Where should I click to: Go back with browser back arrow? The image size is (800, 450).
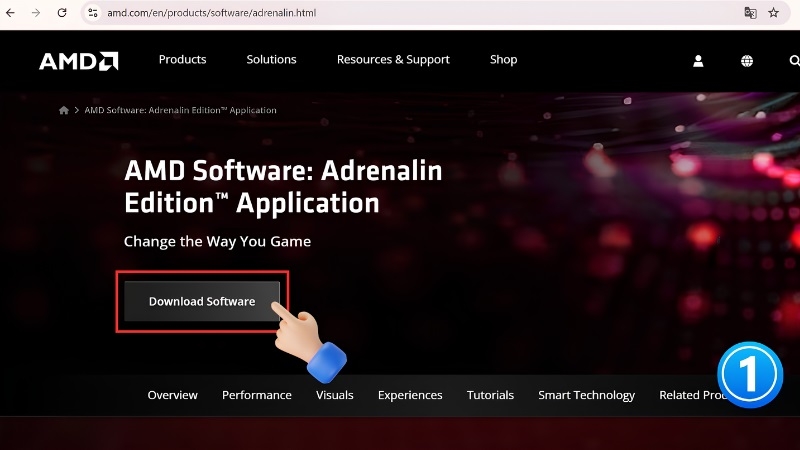[10, 13]
